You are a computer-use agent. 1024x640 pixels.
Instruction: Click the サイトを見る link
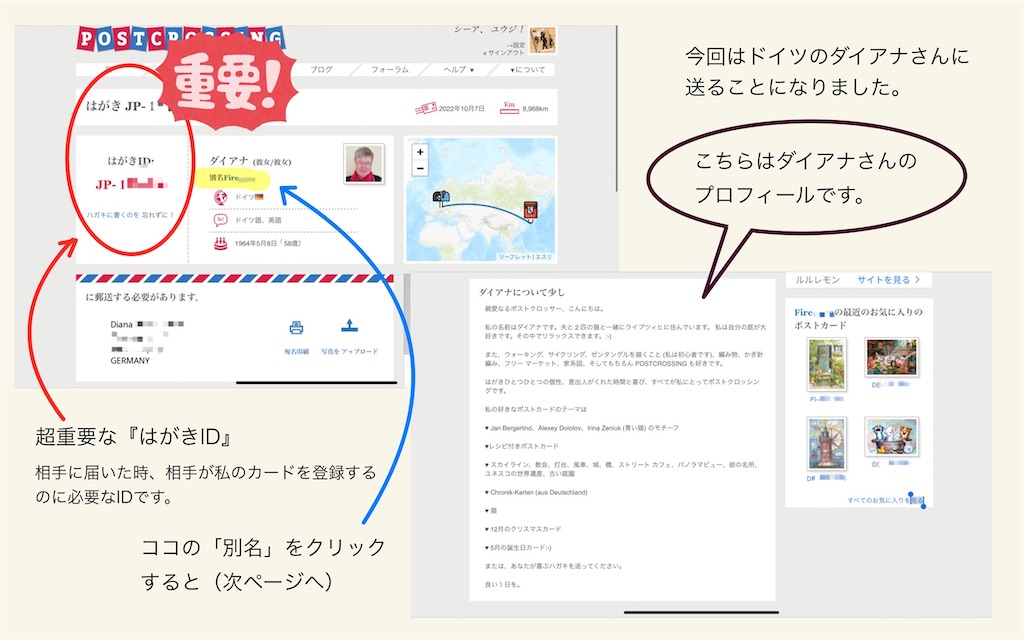click(885, 280)
